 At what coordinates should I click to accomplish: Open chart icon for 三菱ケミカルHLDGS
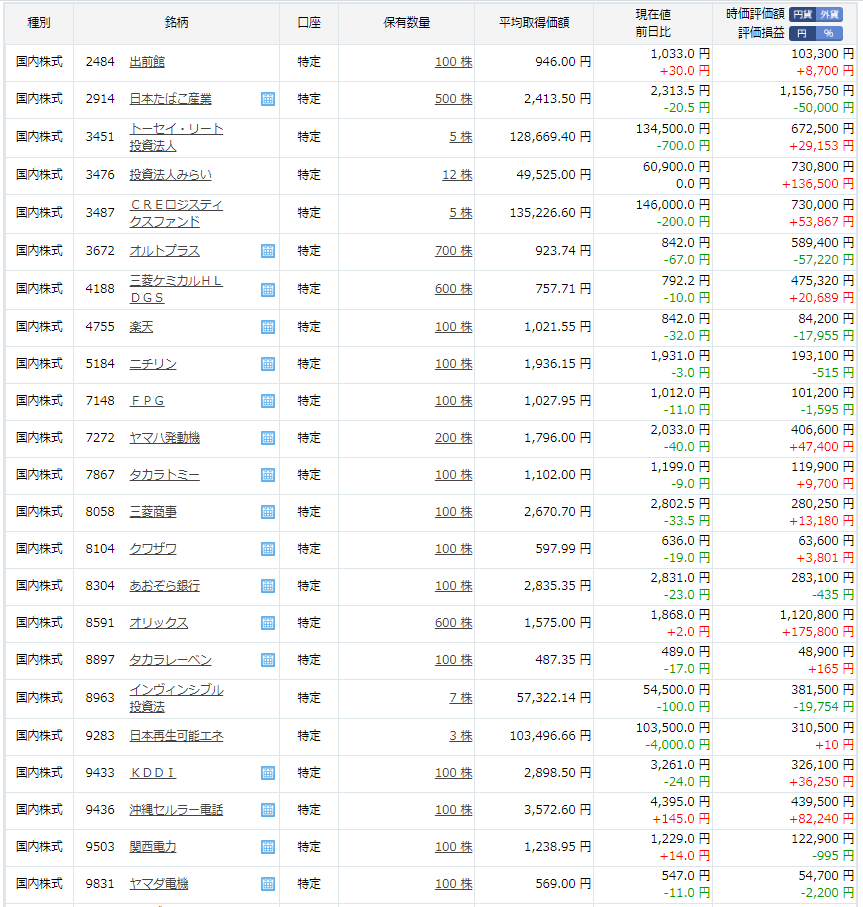(x=268, y=289)
